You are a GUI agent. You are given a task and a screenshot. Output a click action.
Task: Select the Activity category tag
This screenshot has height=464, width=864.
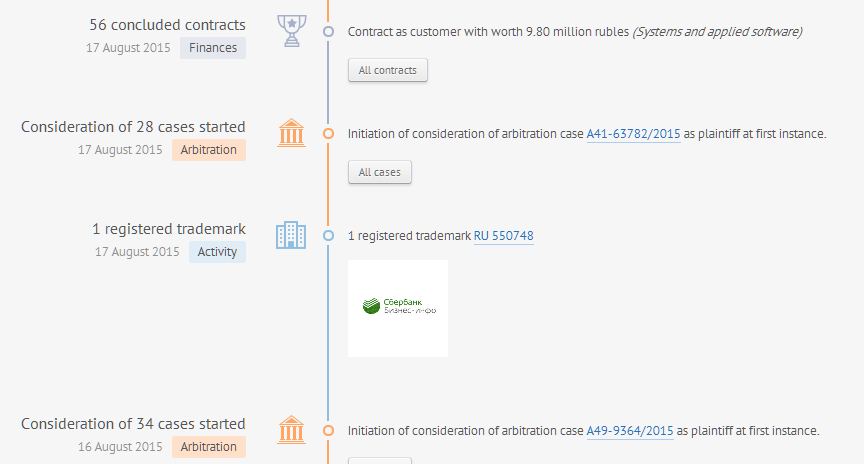[217, 252]
